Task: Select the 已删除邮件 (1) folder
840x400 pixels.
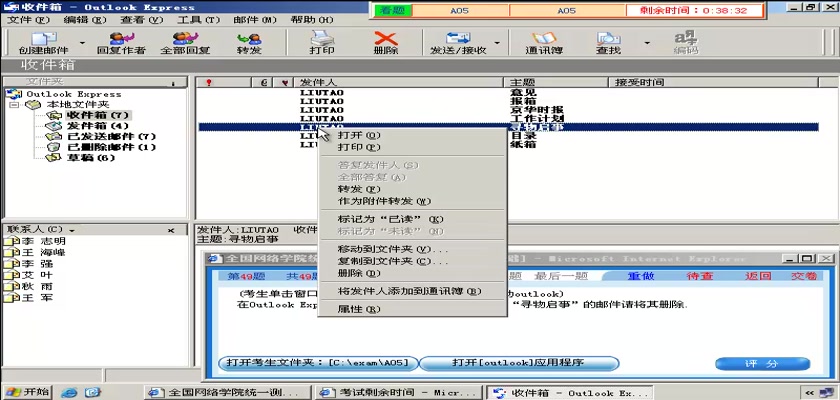Action: click(111, 147)
